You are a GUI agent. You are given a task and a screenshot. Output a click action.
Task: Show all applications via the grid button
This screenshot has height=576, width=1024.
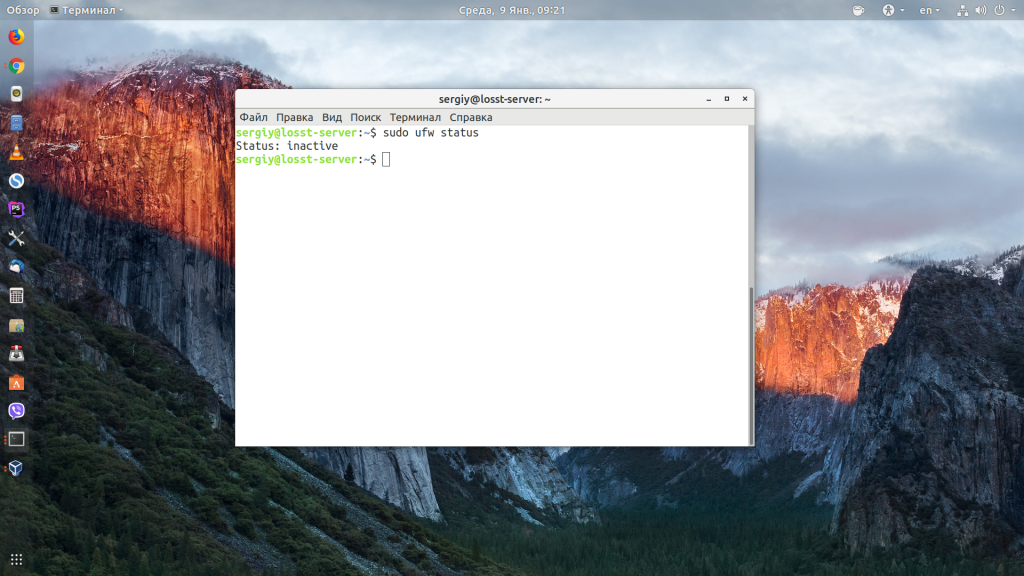[x=17, y=557]
